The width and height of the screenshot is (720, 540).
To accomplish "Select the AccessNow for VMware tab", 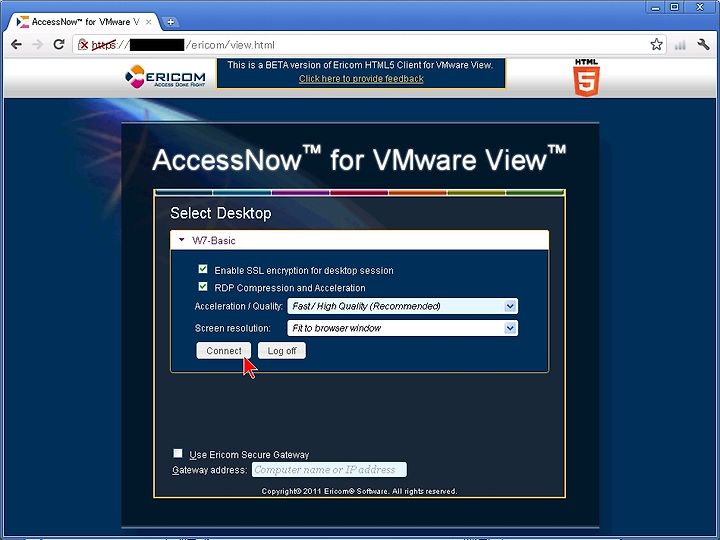I will click(x=83, y=22).
